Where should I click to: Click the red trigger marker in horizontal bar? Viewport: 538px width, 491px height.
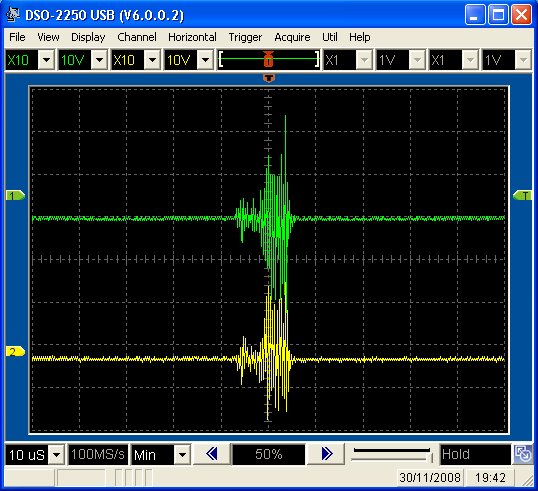coord(268,59)
